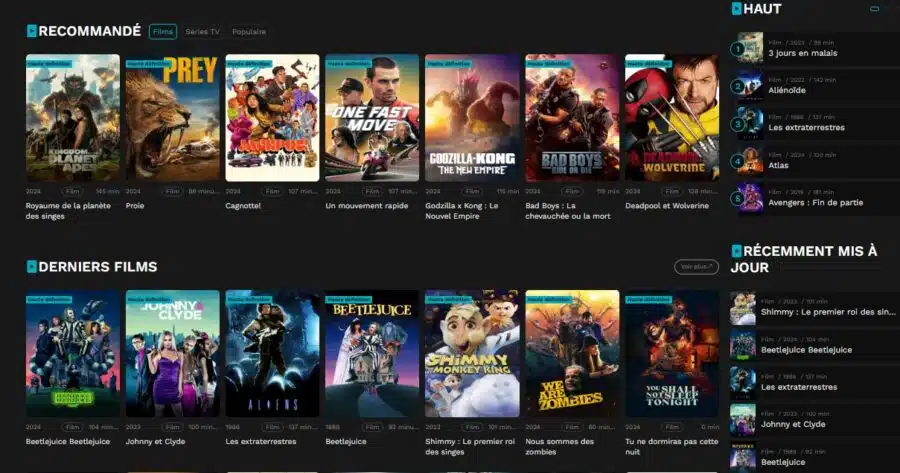Screen dimensions: 900x473
Task: Click the Shimmy thumbnail in Récemment mis à jour
Action: coord(743,308)
